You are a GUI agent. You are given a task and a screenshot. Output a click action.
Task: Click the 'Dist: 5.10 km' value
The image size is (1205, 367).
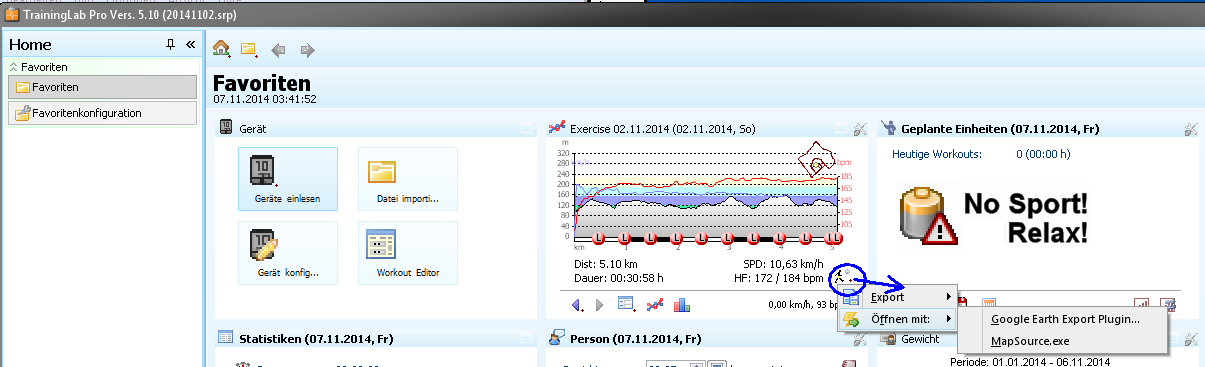coord(607,265)
